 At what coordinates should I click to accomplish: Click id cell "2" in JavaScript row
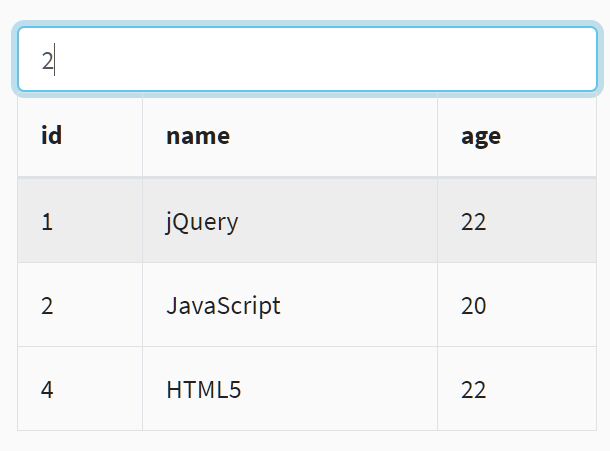47,305
